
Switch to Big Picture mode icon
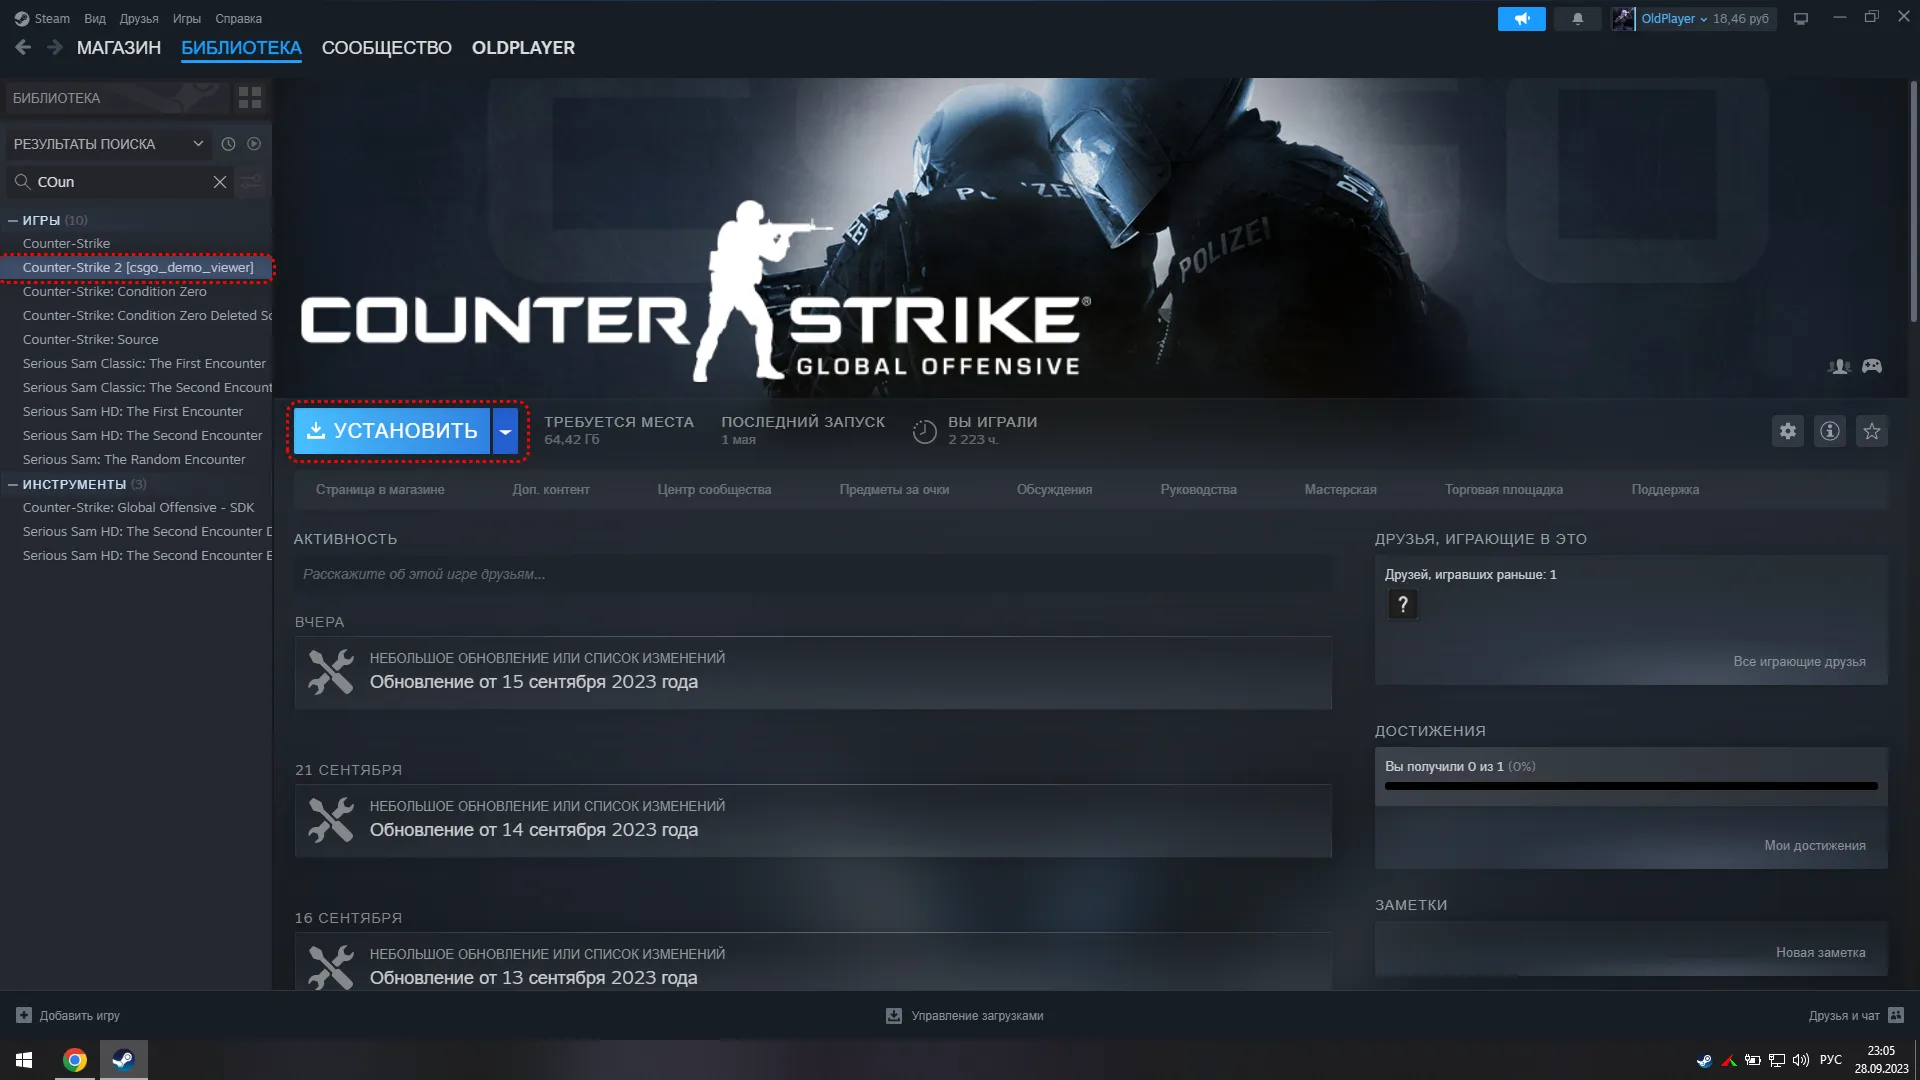[1800, 19]
